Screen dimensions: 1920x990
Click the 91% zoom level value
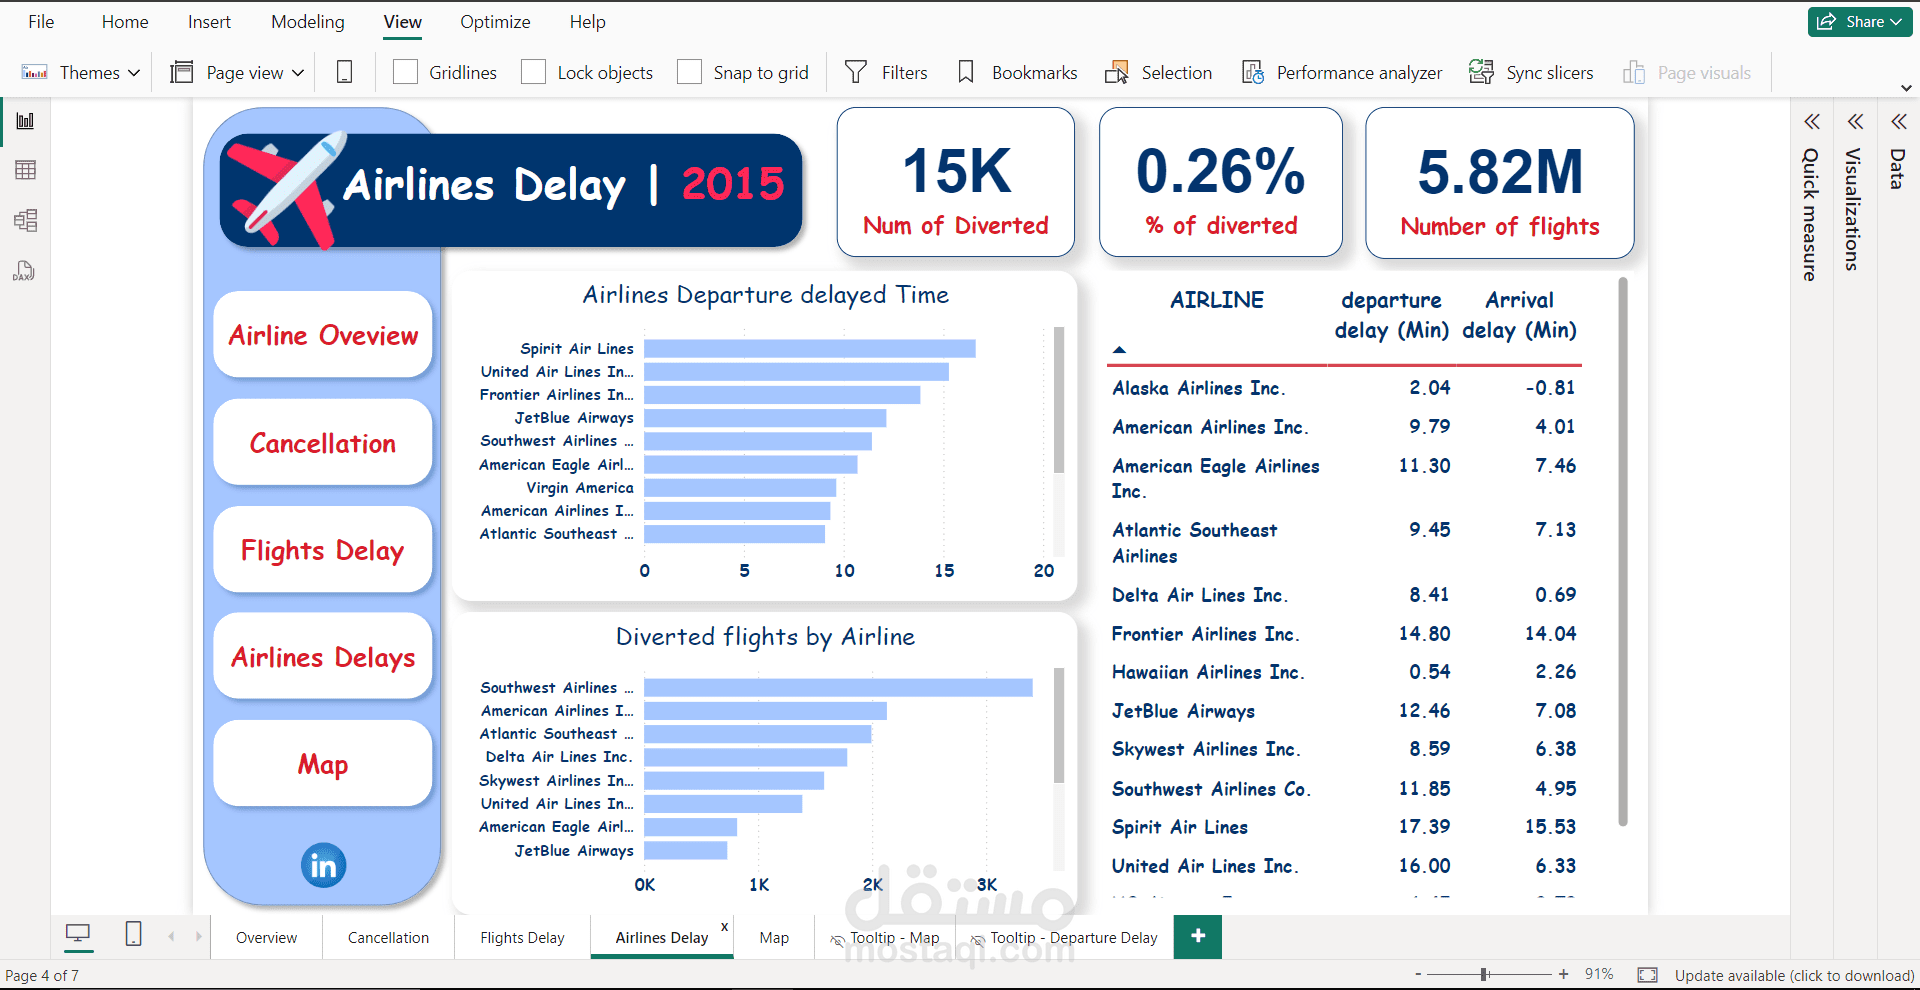click(1599, 975)
